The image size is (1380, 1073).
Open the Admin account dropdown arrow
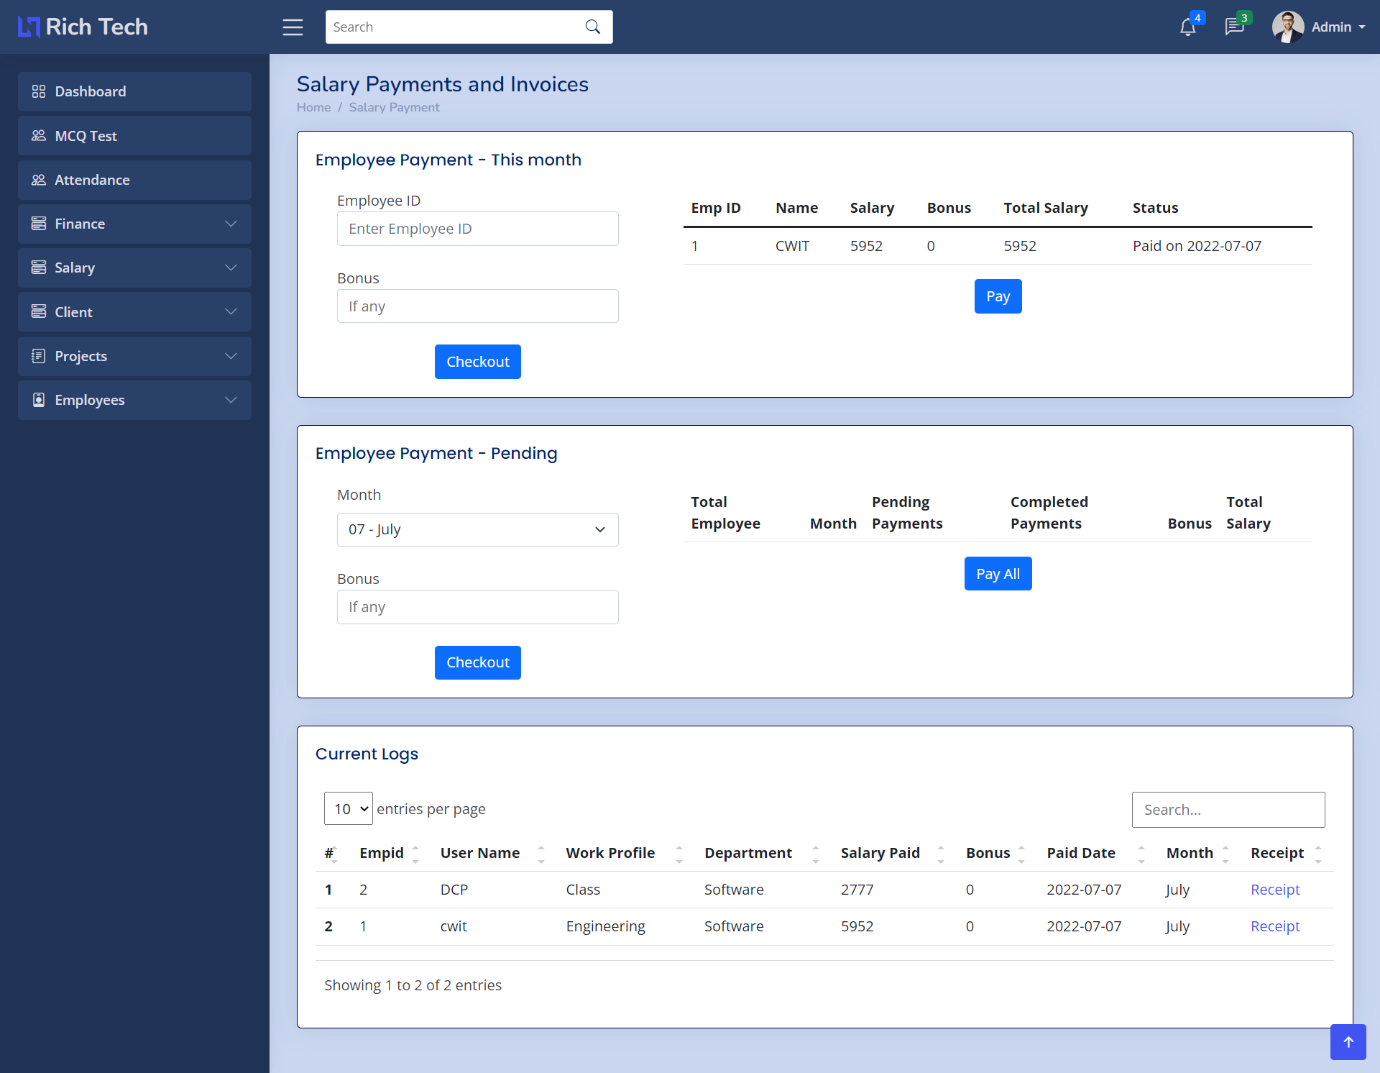click(x=1362, y=27)
